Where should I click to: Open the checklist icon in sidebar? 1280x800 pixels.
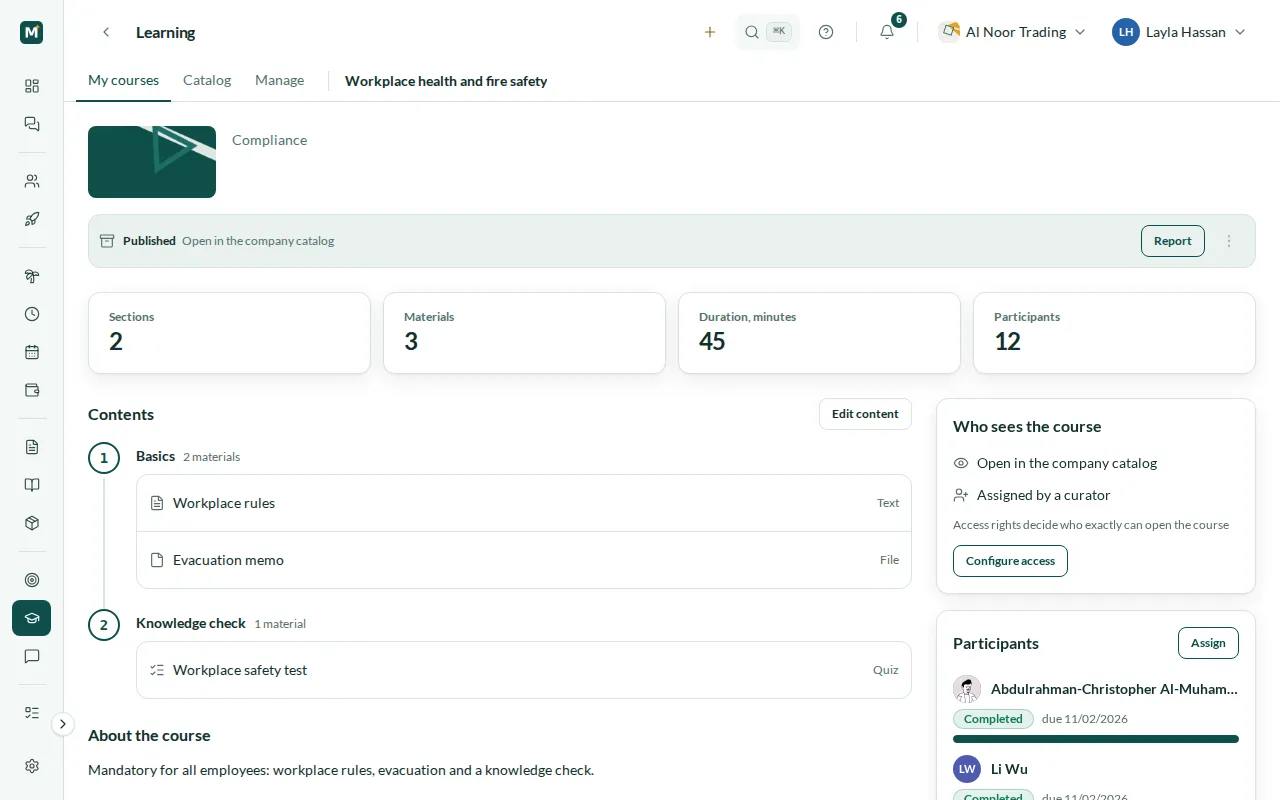pos(32,713)
